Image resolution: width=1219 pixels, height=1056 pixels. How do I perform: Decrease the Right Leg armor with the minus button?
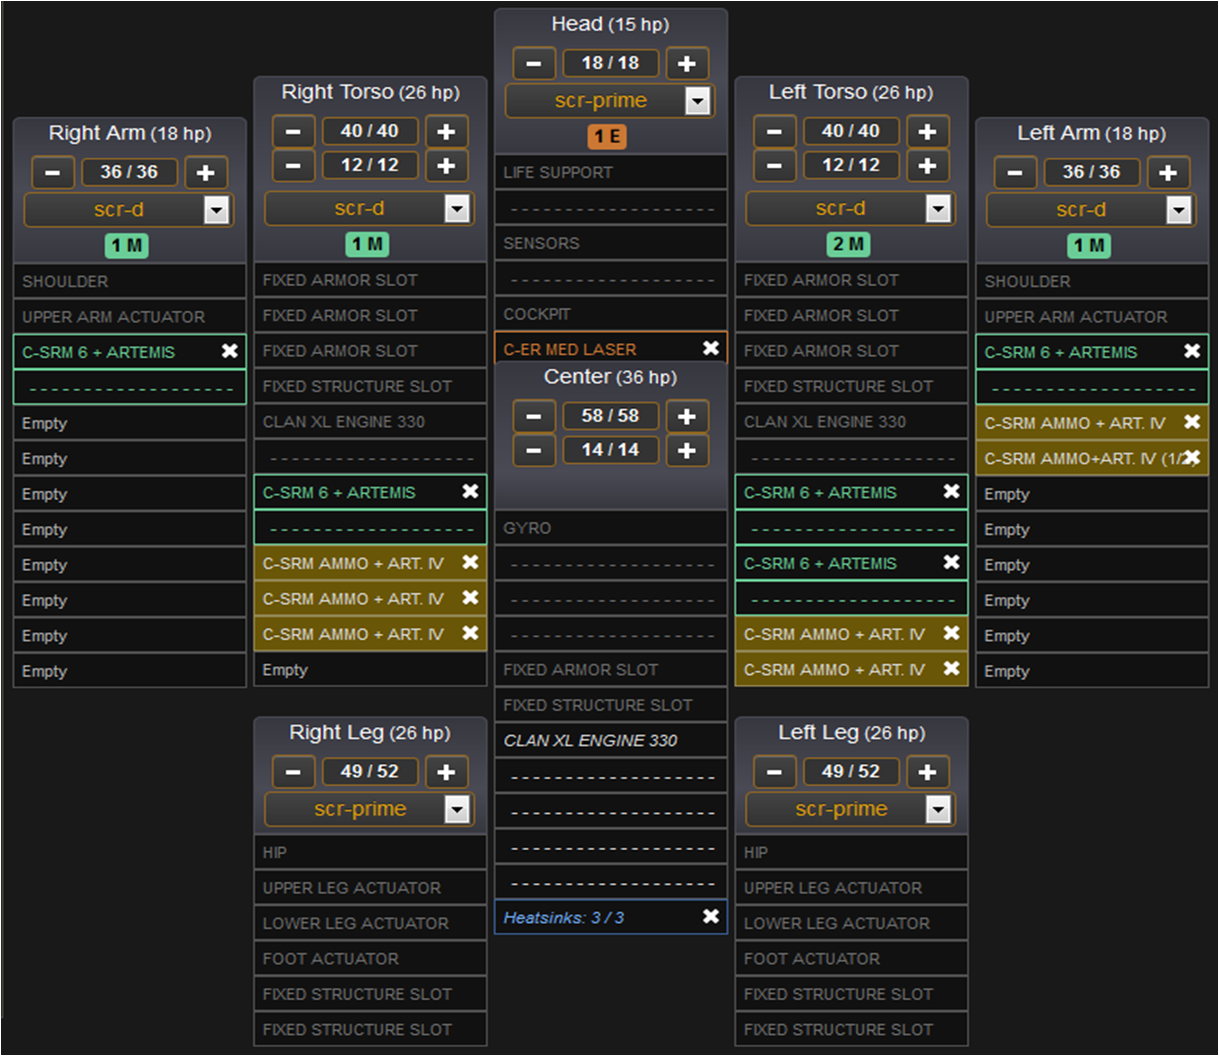pos(293,771)
